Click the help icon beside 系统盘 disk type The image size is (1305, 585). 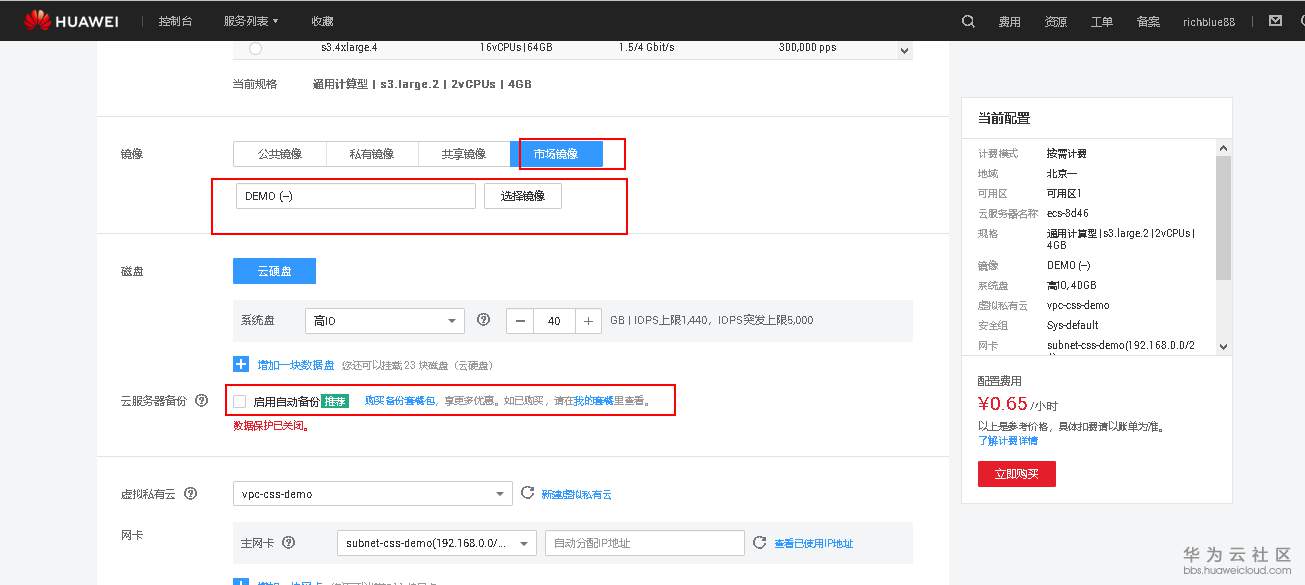click(x=484, y=321)
